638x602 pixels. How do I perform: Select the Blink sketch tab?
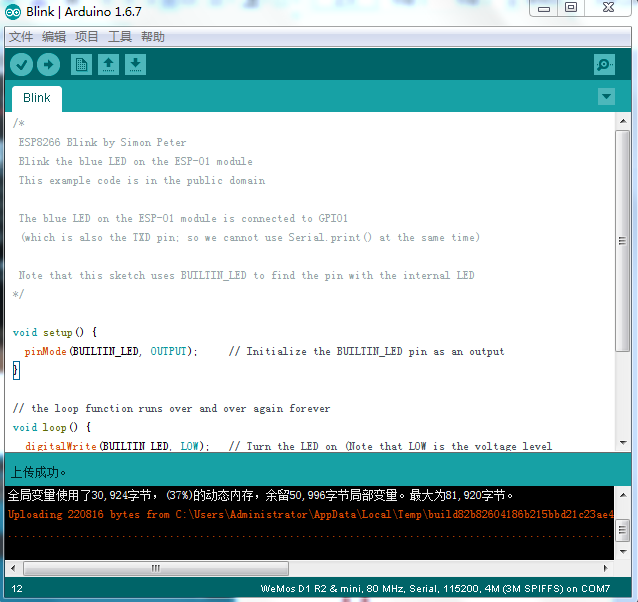(37, 98)
